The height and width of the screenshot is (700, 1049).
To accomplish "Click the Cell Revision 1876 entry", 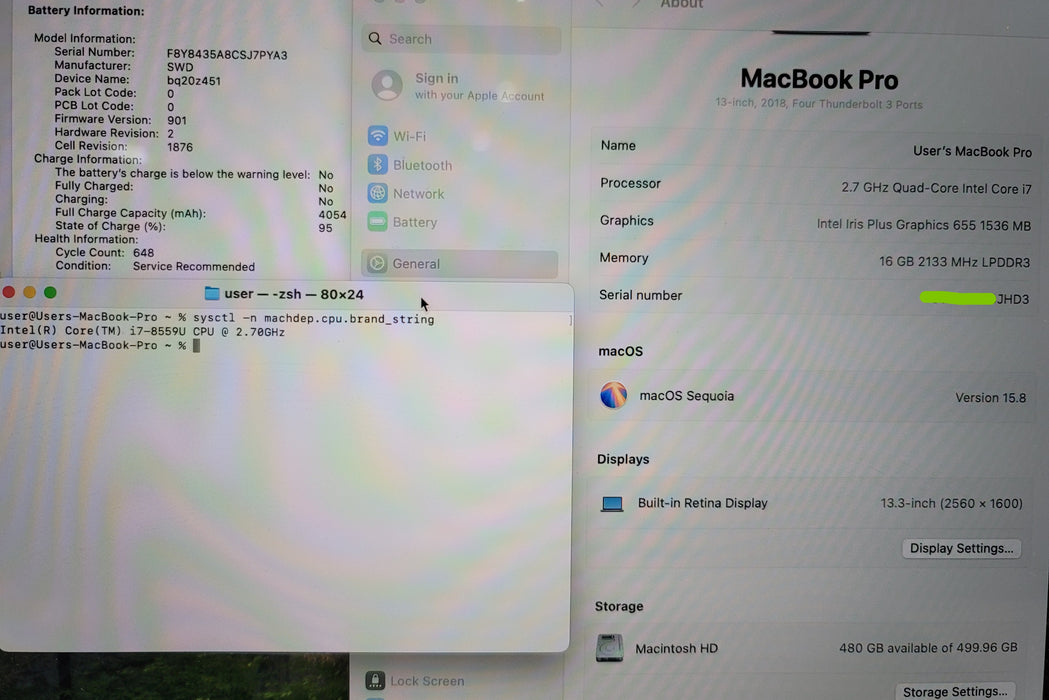I will point(123,146).
